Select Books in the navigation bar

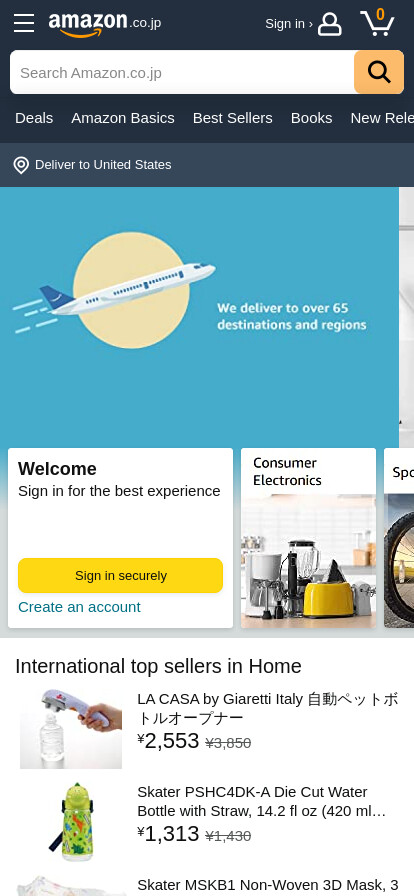[x=312, y=118]
